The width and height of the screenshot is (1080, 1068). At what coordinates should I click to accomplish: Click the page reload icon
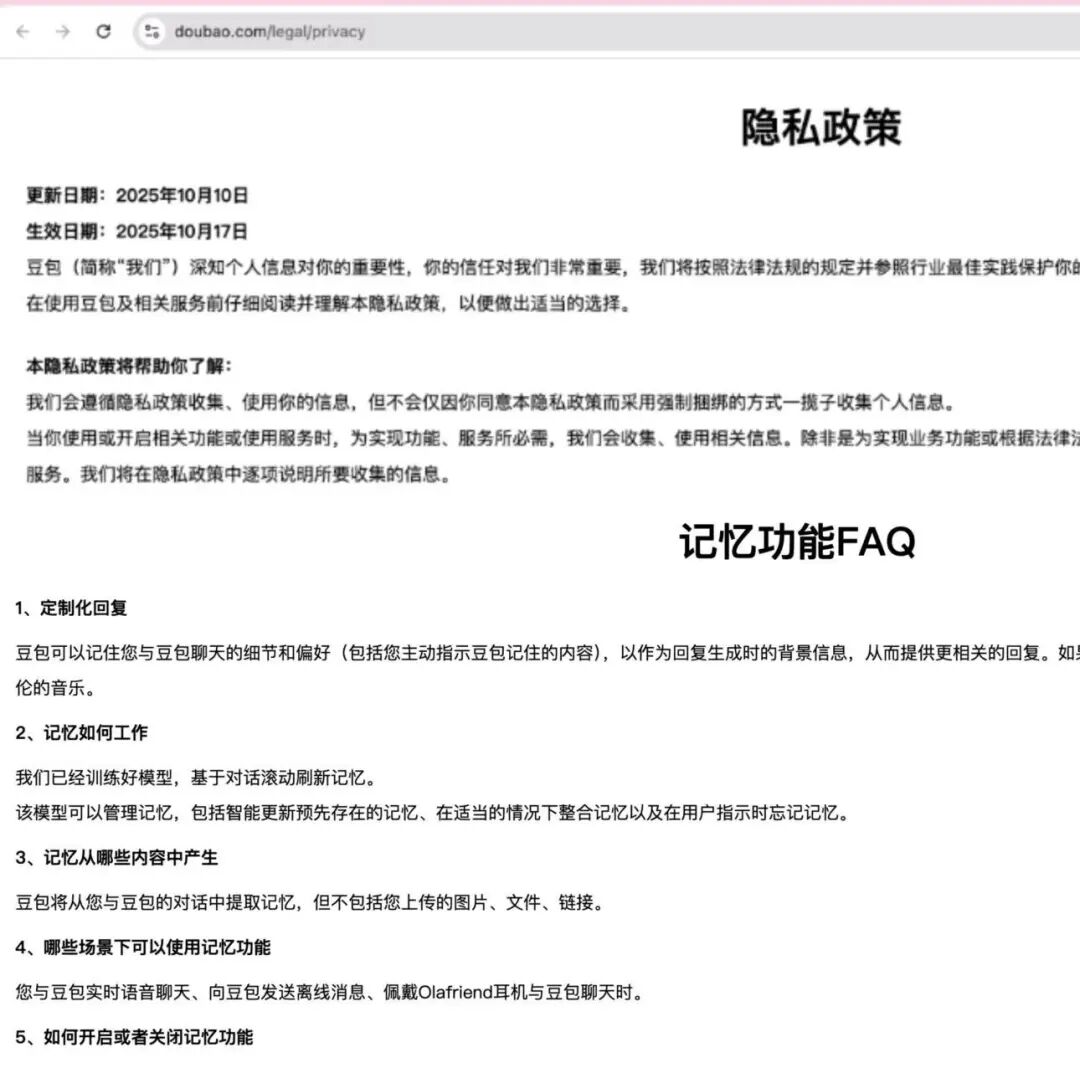pos(102,31)
